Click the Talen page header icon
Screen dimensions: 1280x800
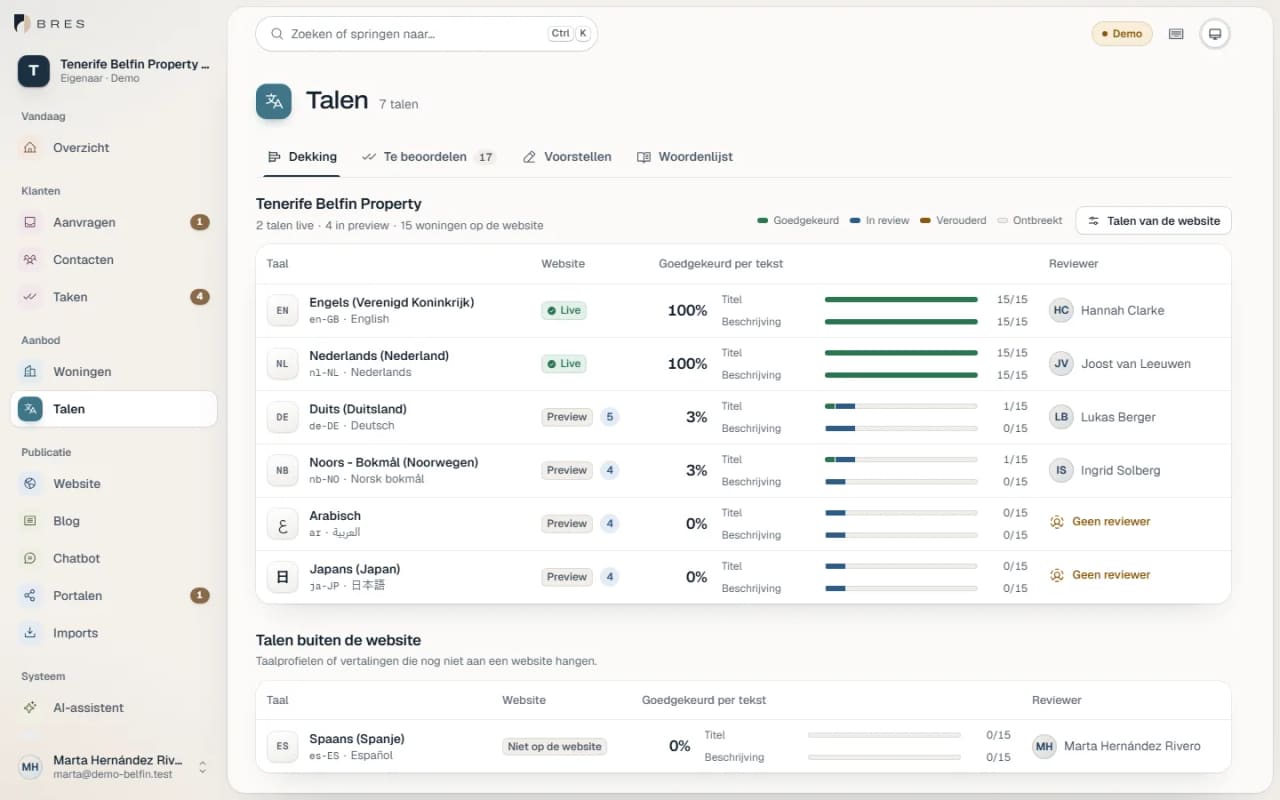click(274, 101)
